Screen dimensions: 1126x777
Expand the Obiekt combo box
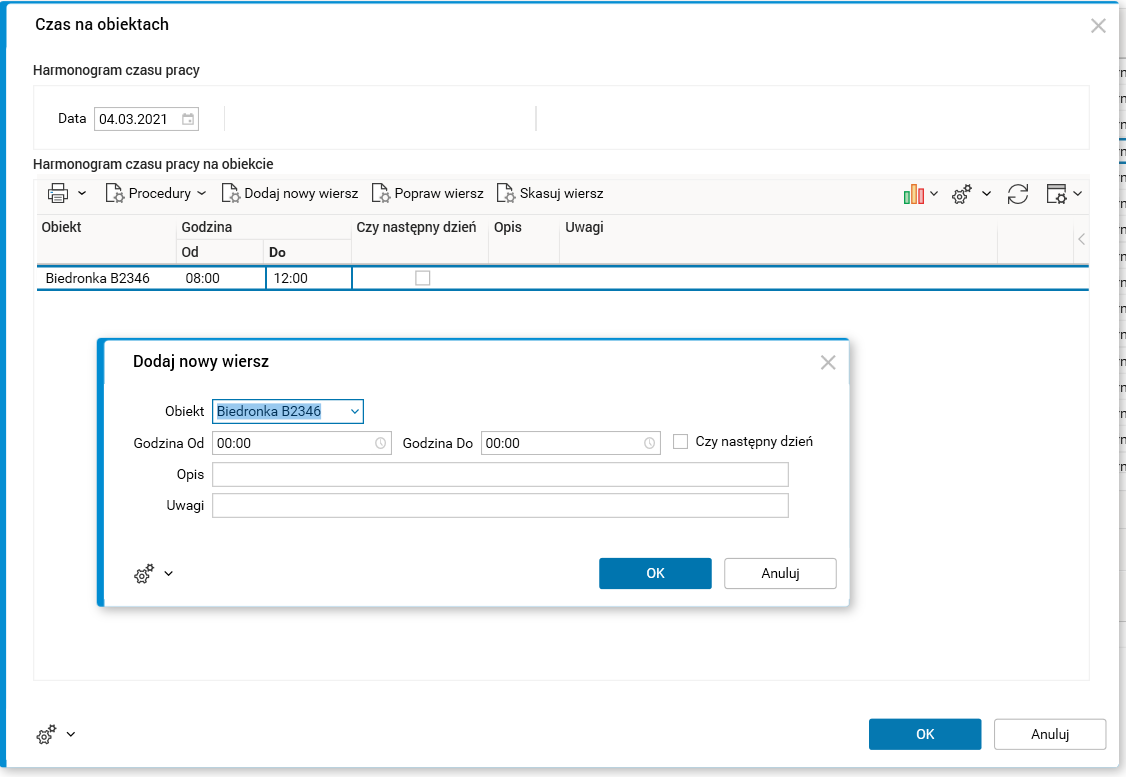pyautogui.click(x=354, y=411)
